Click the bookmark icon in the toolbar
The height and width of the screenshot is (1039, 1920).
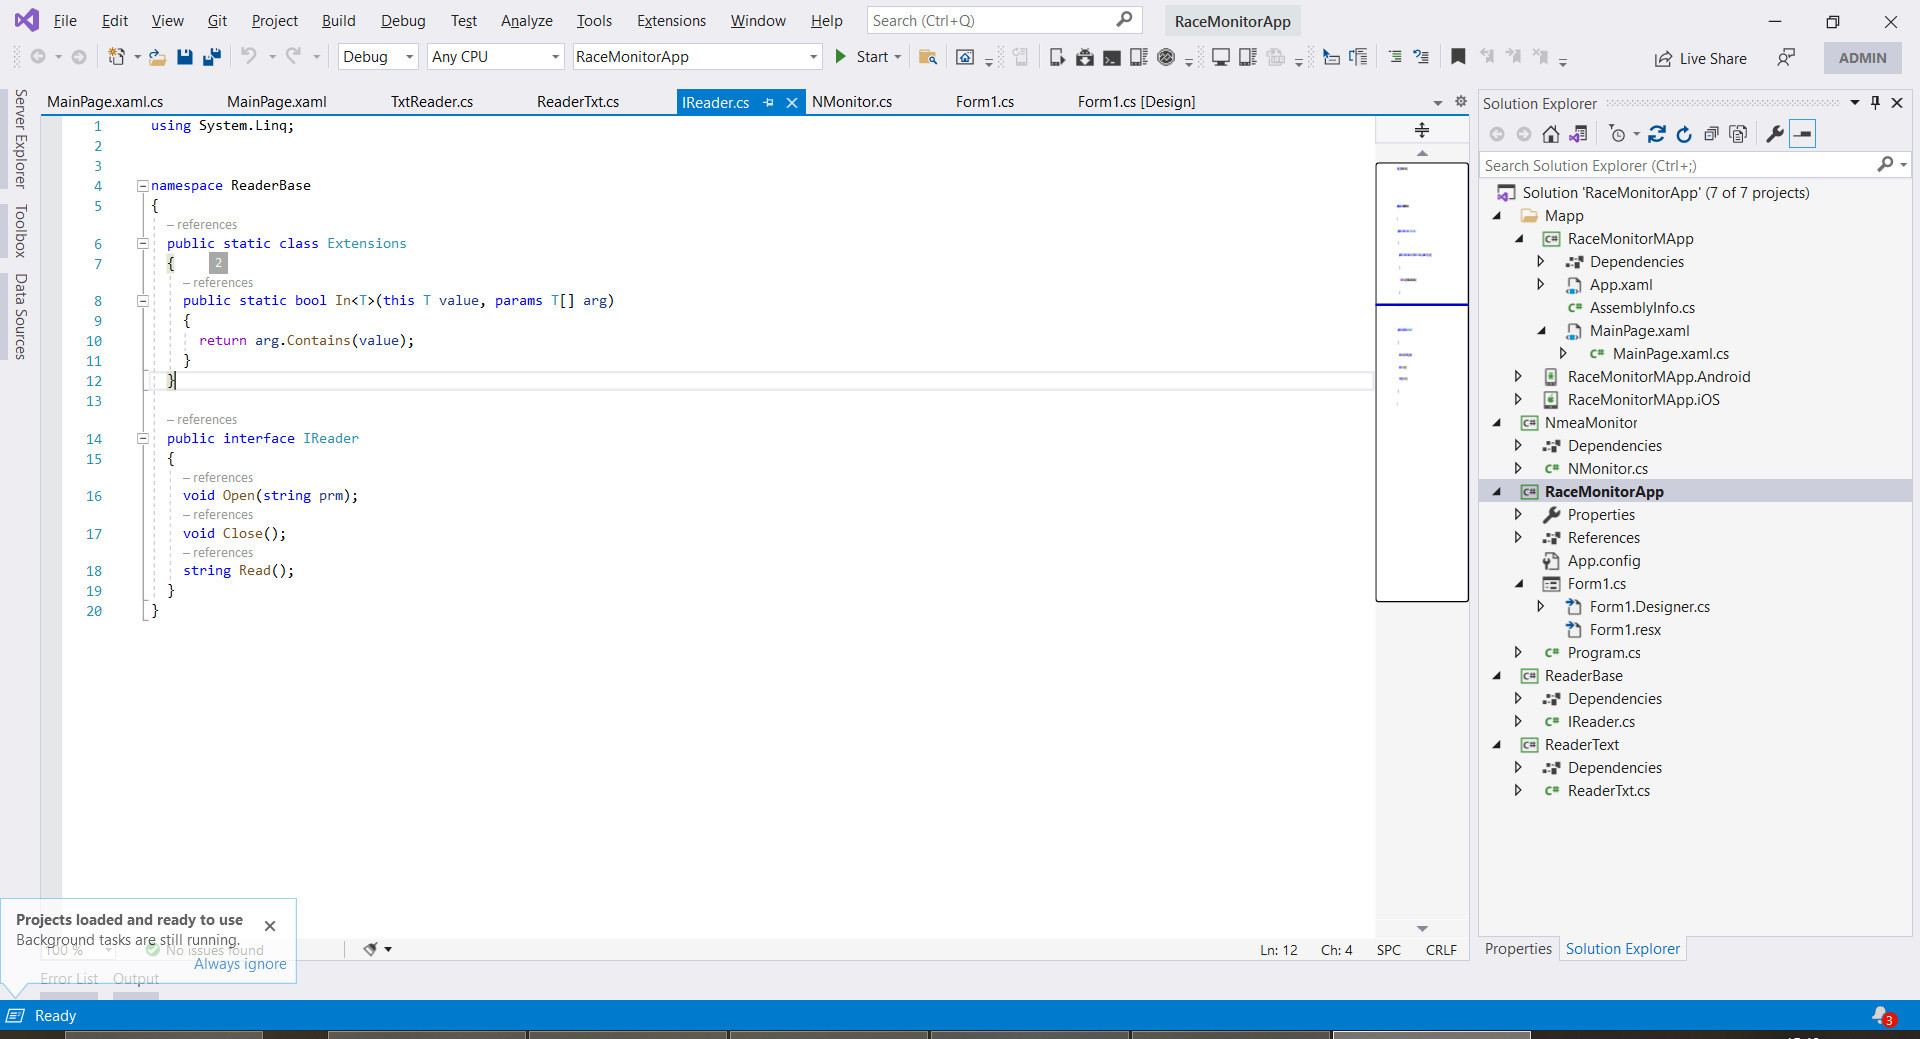tap(1458, 57)
